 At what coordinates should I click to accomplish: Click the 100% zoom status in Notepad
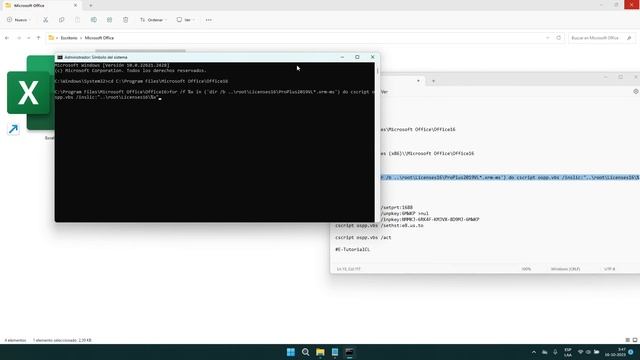[x=526, y=269]
